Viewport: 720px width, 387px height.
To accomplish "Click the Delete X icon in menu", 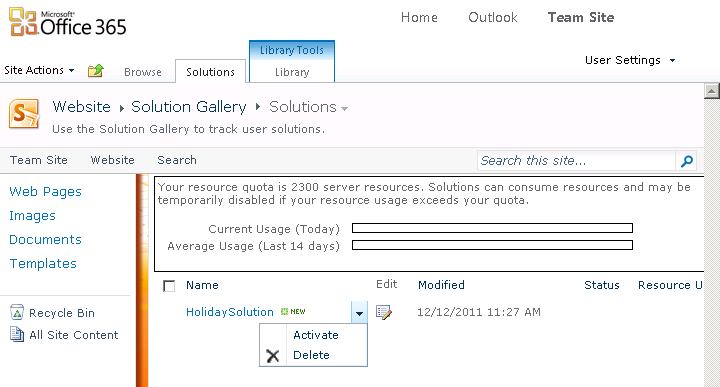I will click(273, 356).
